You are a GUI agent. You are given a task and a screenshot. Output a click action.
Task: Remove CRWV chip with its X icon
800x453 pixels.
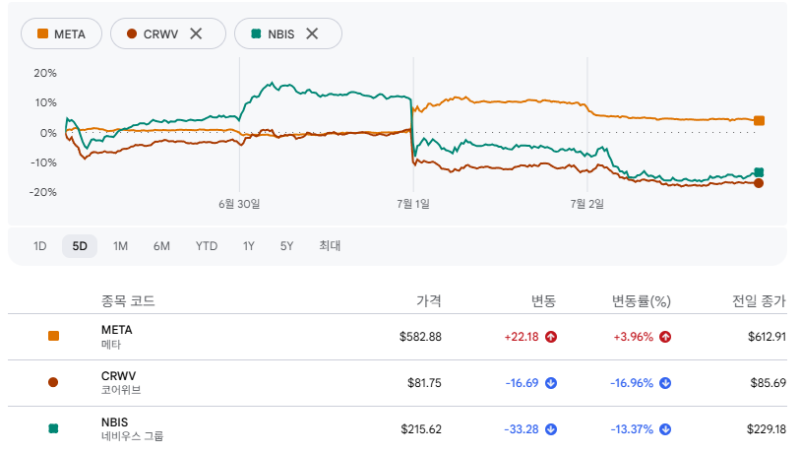pos(196,34)
